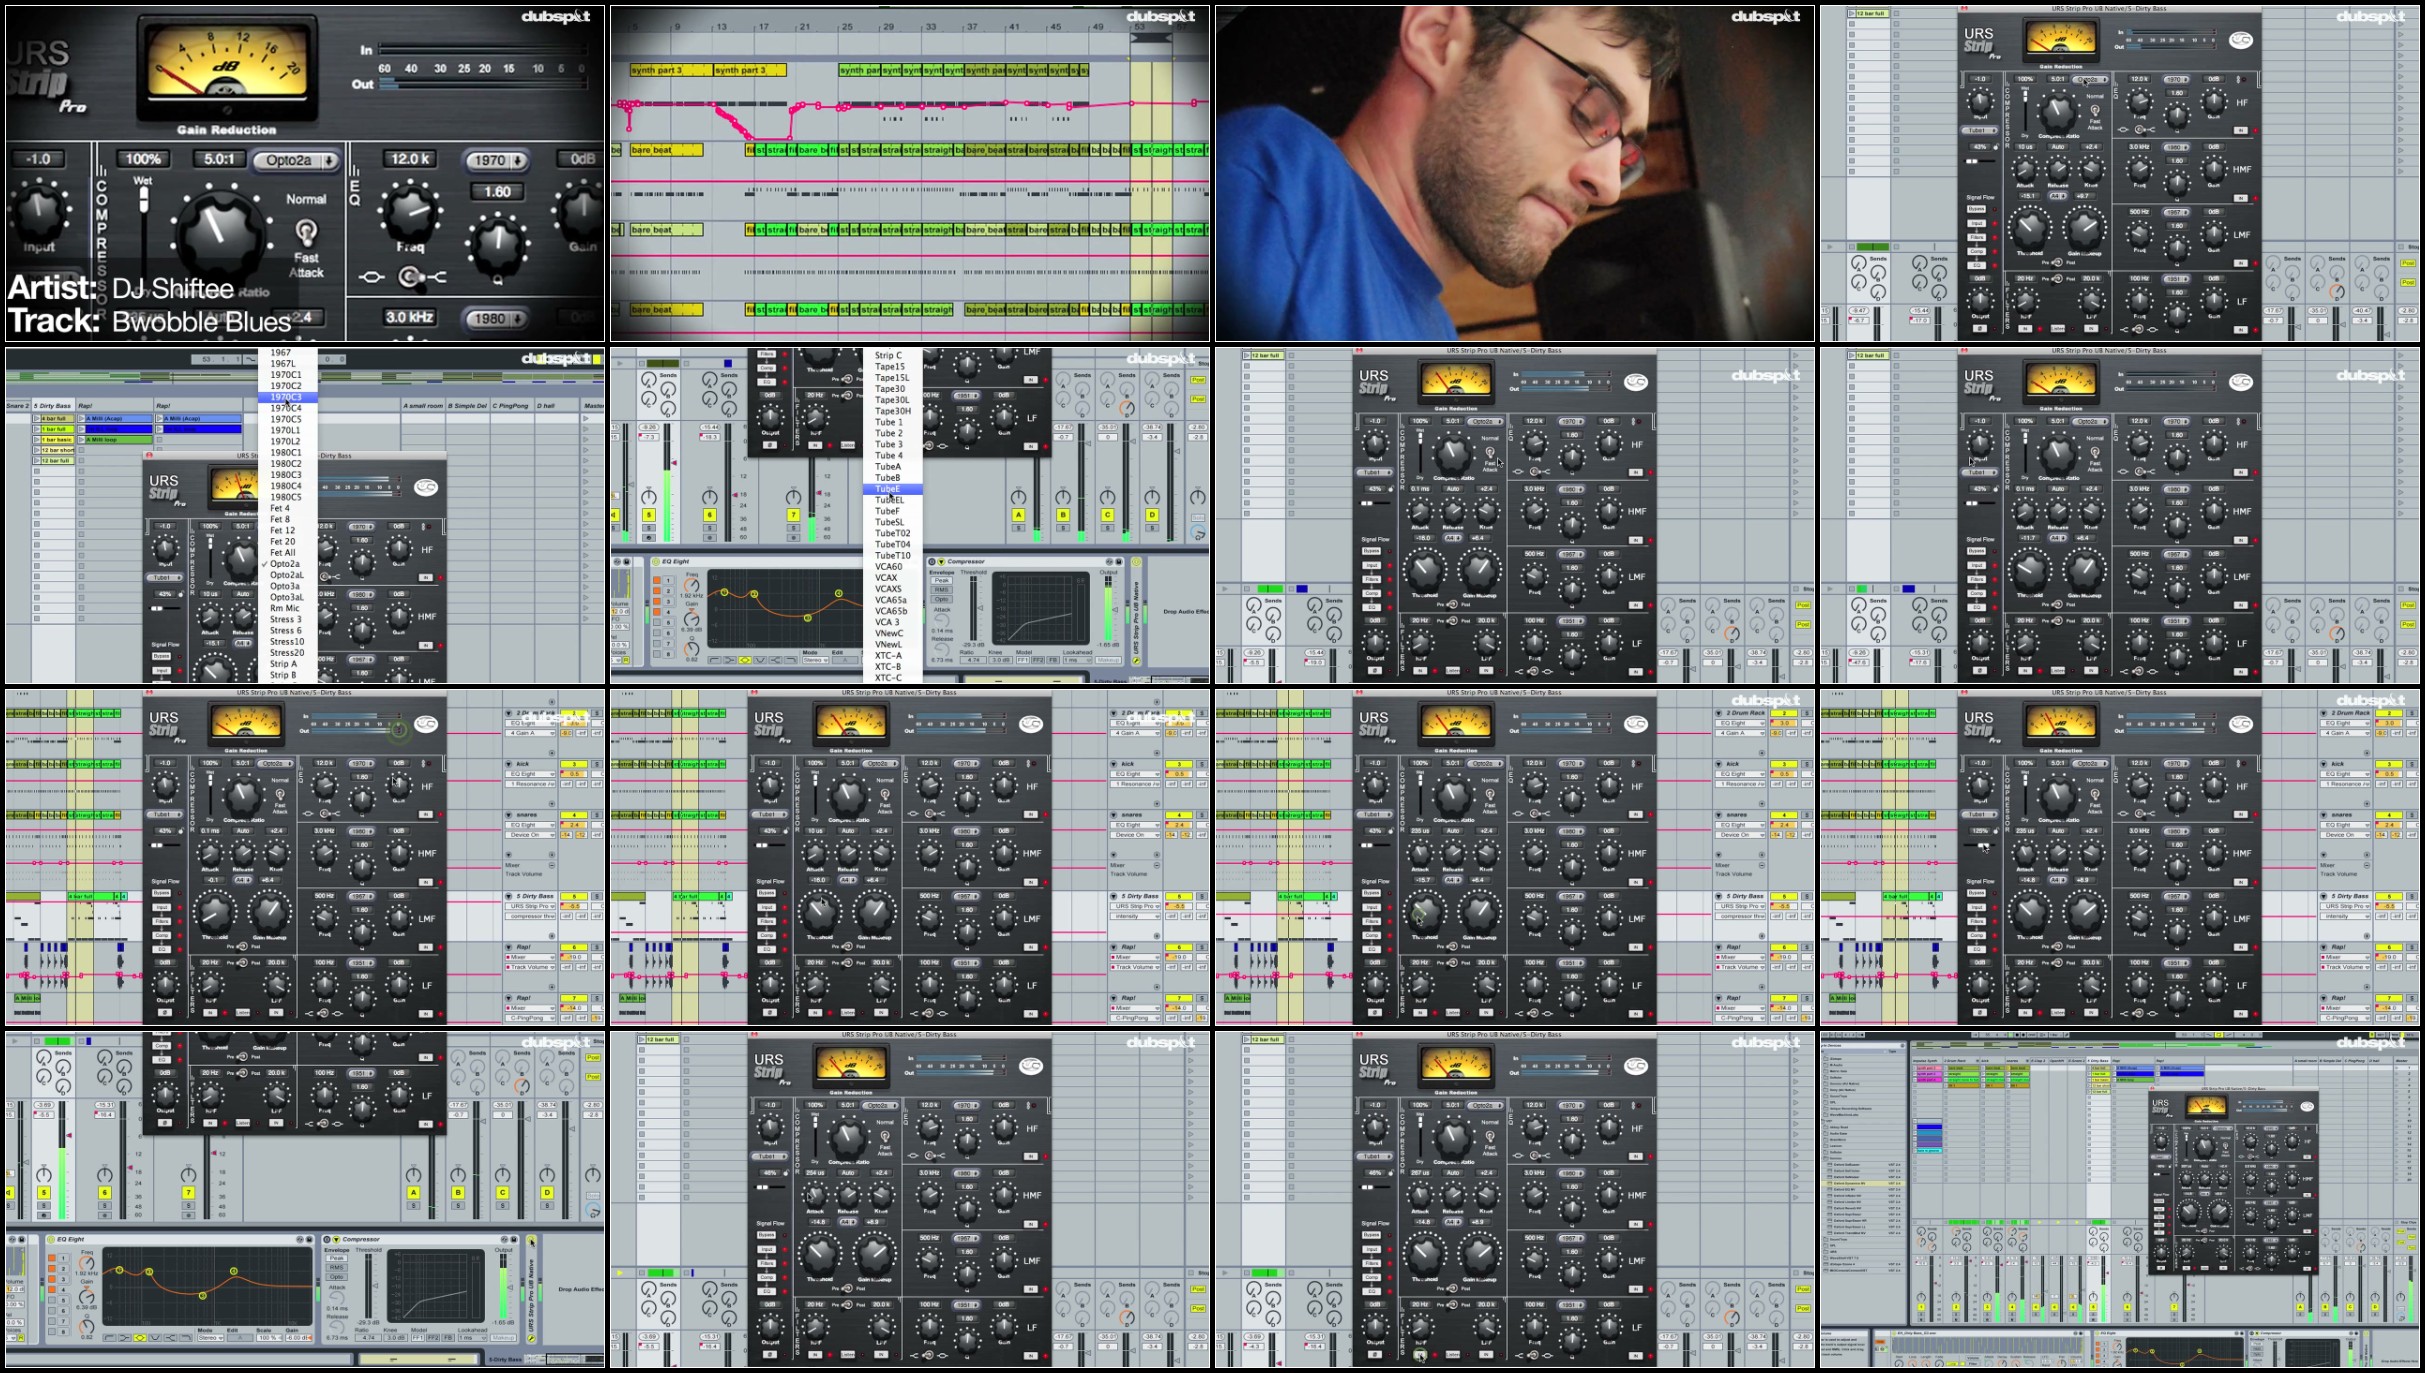The image size is (2425, 1373).
Task: Toggle track 6 activator beside the TubeE list
Action: point(709,515)
